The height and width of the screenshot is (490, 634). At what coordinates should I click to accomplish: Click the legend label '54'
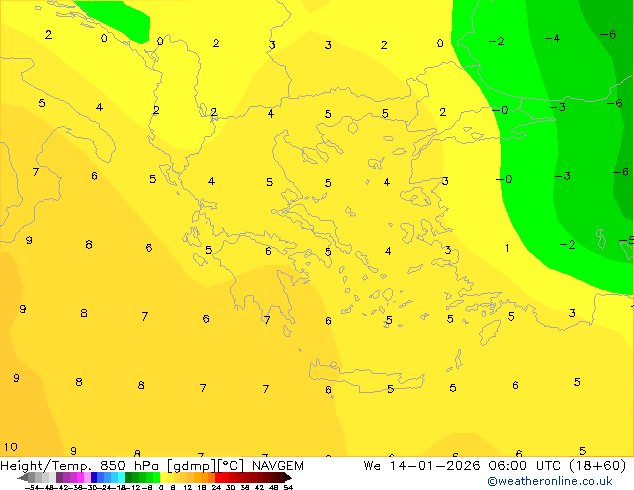[x=287, y=487]
